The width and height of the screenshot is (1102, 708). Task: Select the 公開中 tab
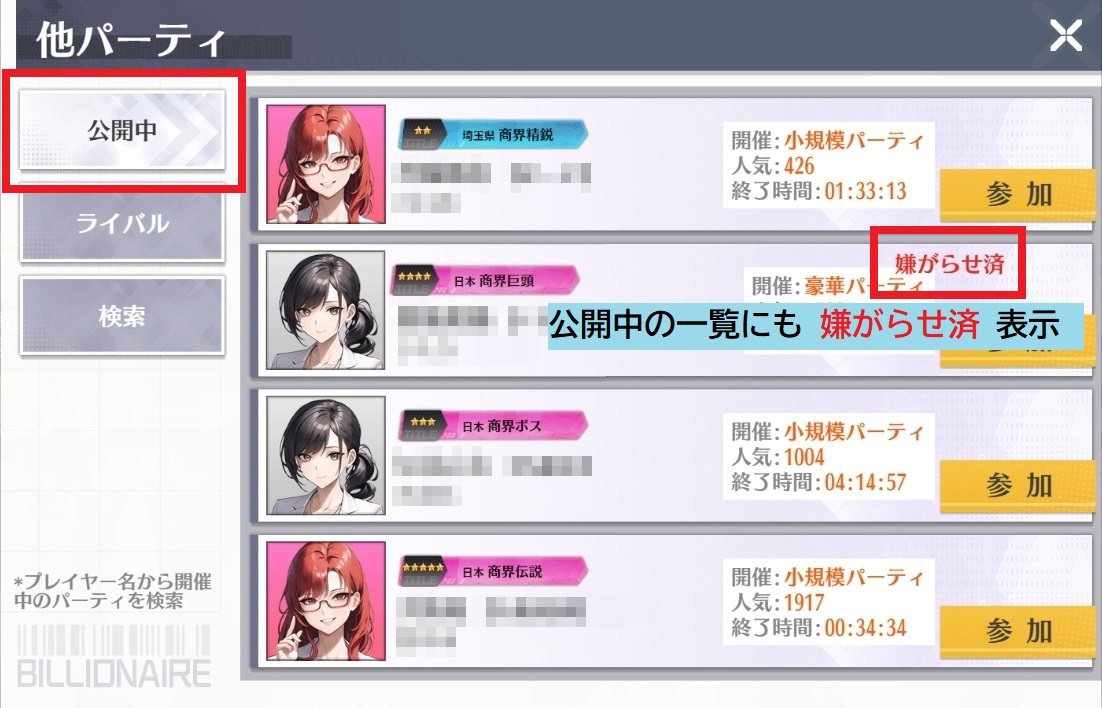[122, 130]
